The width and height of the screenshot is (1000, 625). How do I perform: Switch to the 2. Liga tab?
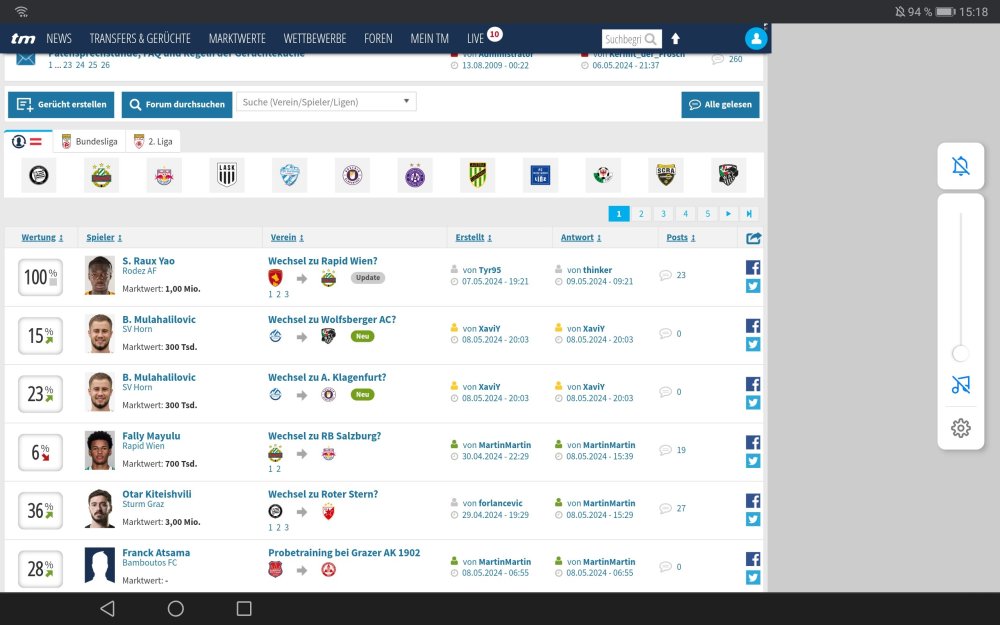click(x=153, y=141)
